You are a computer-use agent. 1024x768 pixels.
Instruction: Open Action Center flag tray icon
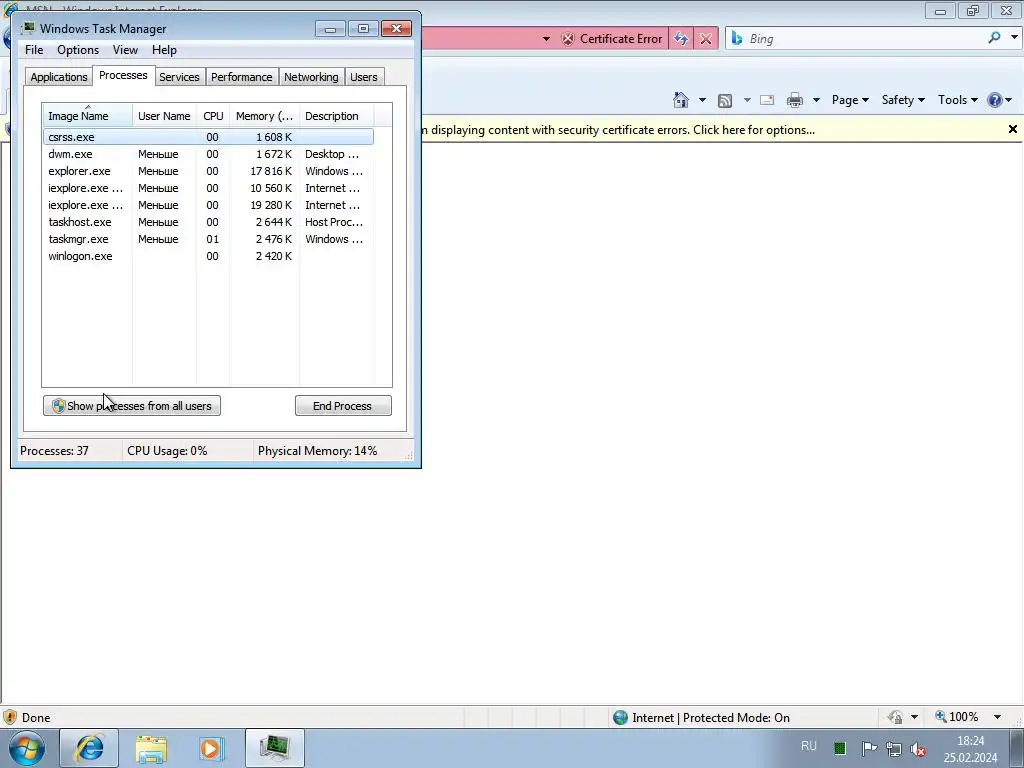869,748
